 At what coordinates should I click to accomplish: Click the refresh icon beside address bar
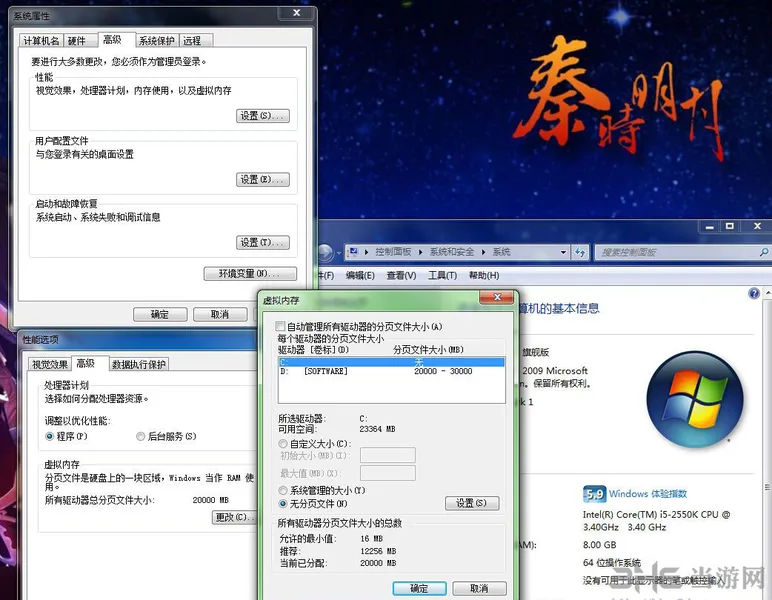click(x=580, y=252)
